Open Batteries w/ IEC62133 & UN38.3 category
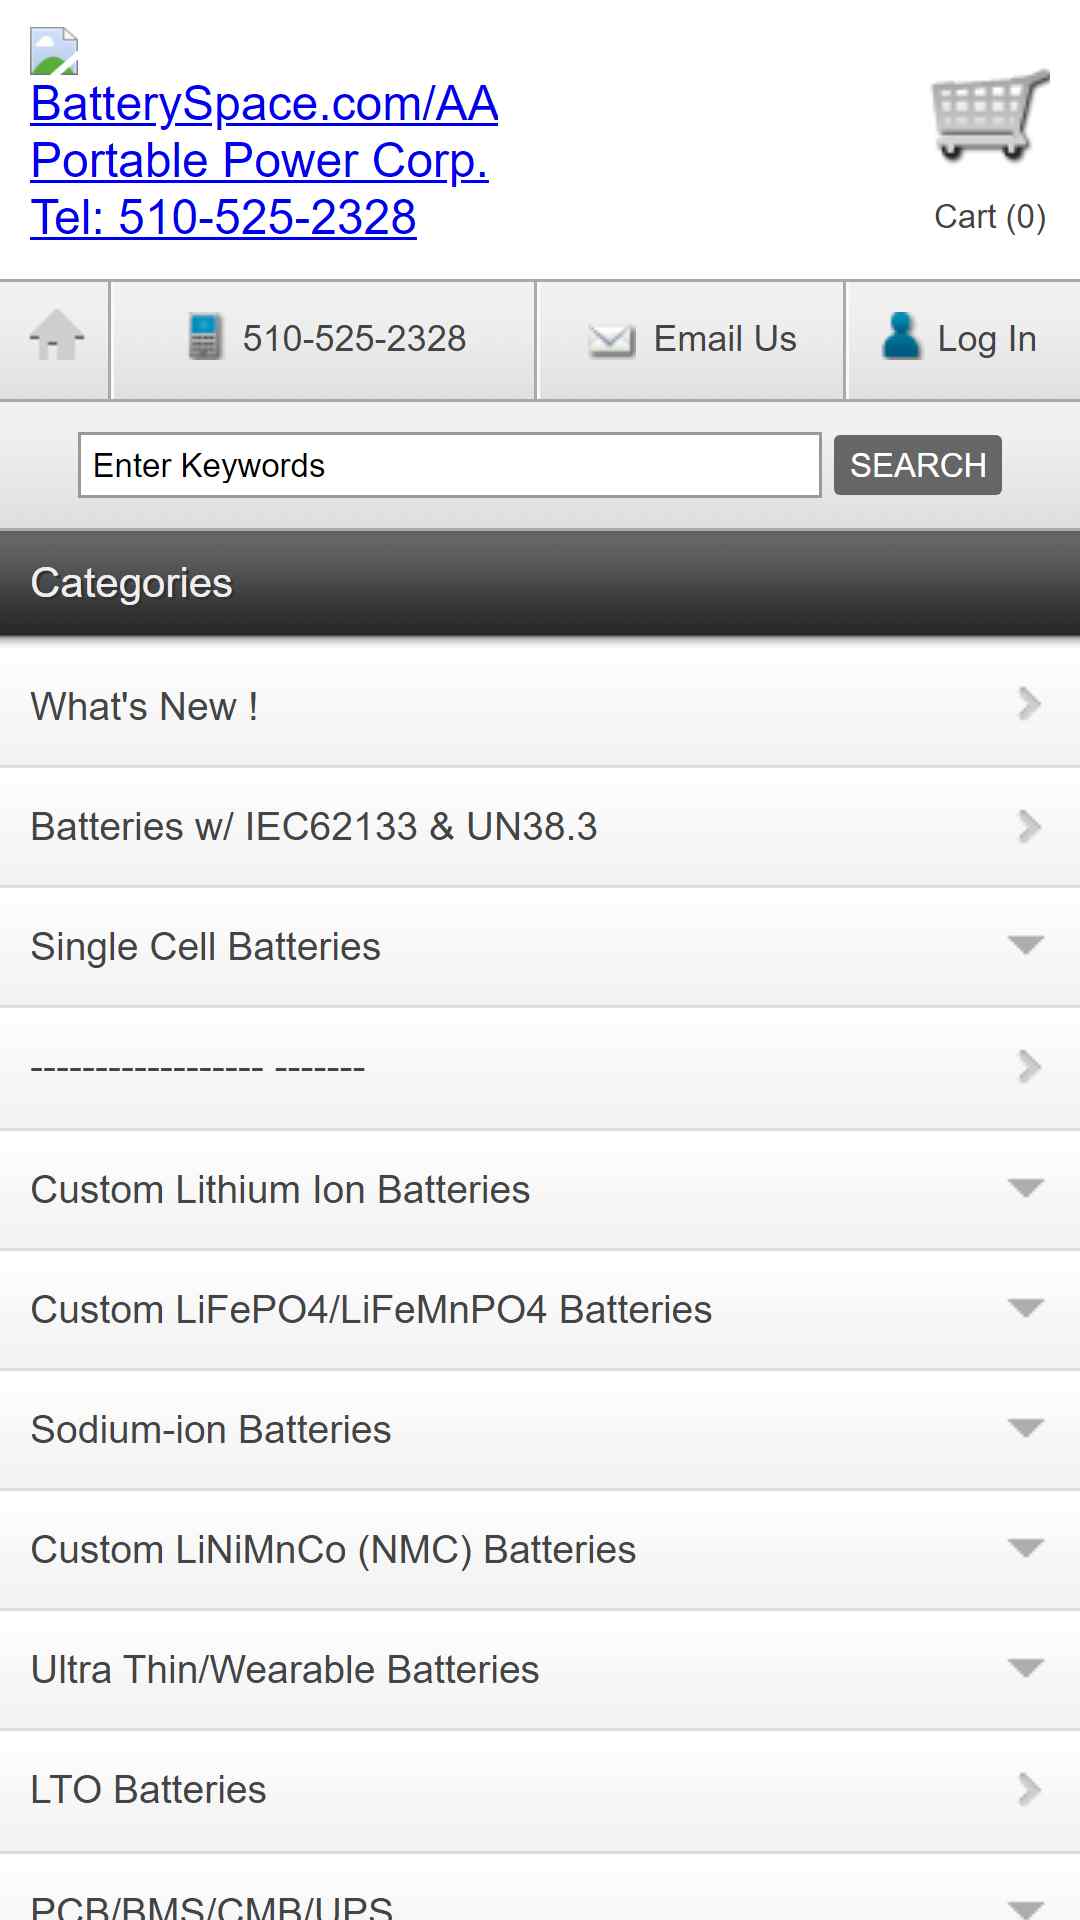The image size is (1080, 1920). tap(540, 826)
